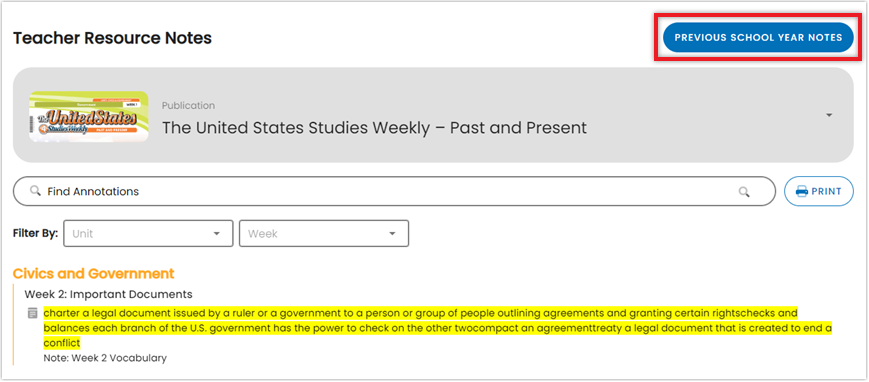Open Week 2: Important Documents

pyautogui.click(x=108, y=294)
